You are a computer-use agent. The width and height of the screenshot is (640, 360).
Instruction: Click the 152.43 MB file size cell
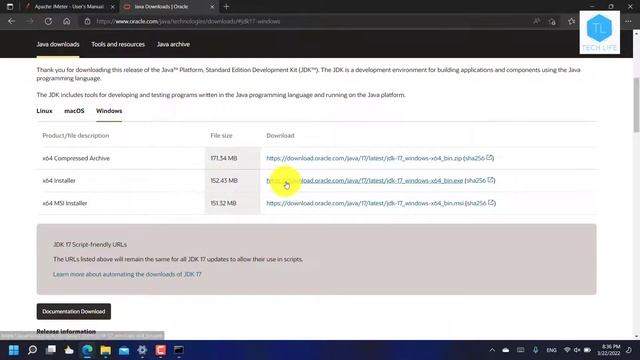232,180
